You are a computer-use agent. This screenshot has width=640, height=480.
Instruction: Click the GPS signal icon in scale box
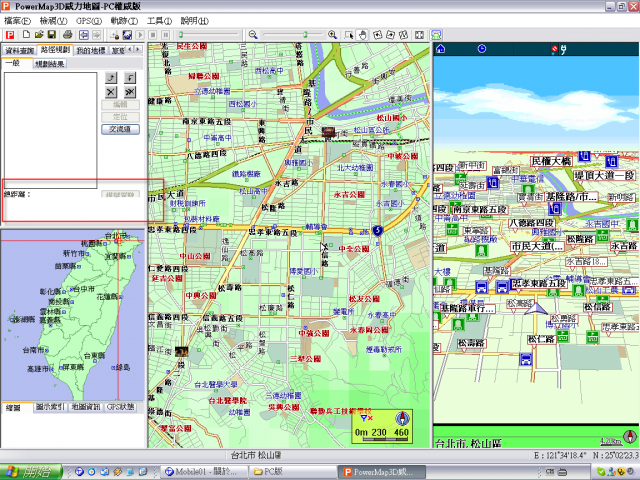[366, 418]
